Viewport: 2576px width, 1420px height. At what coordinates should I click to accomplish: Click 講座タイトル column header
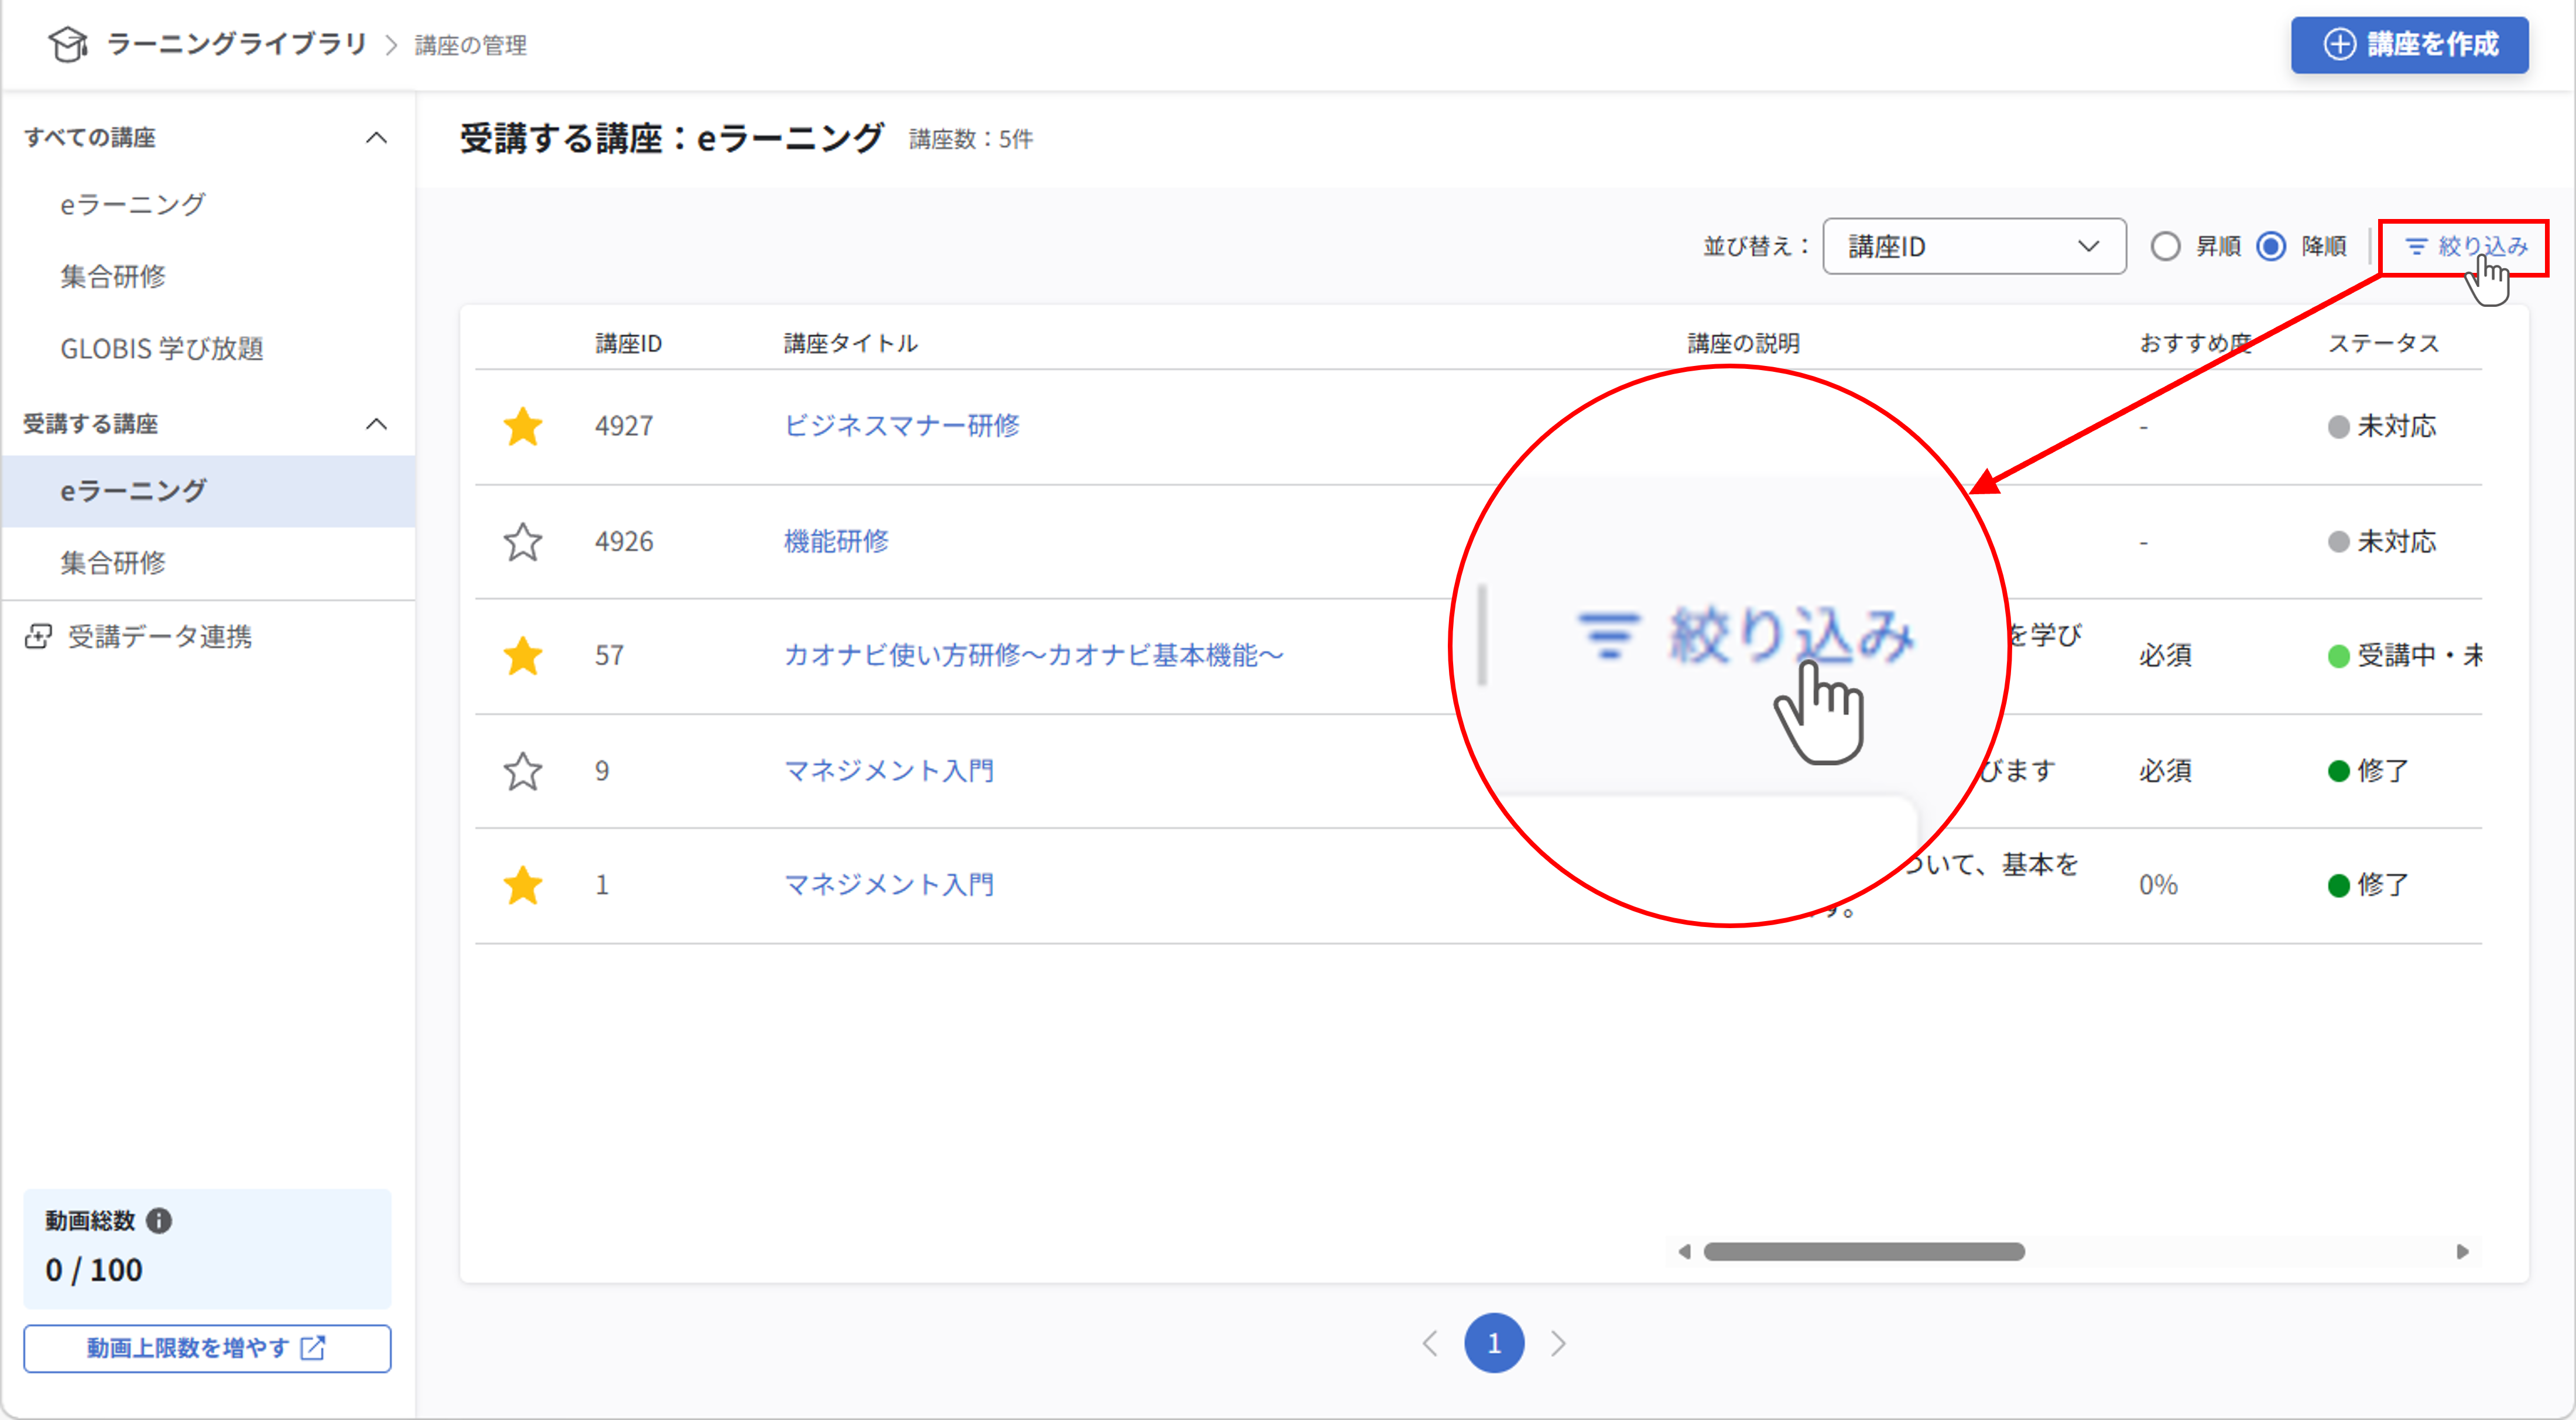pos(850,343)
